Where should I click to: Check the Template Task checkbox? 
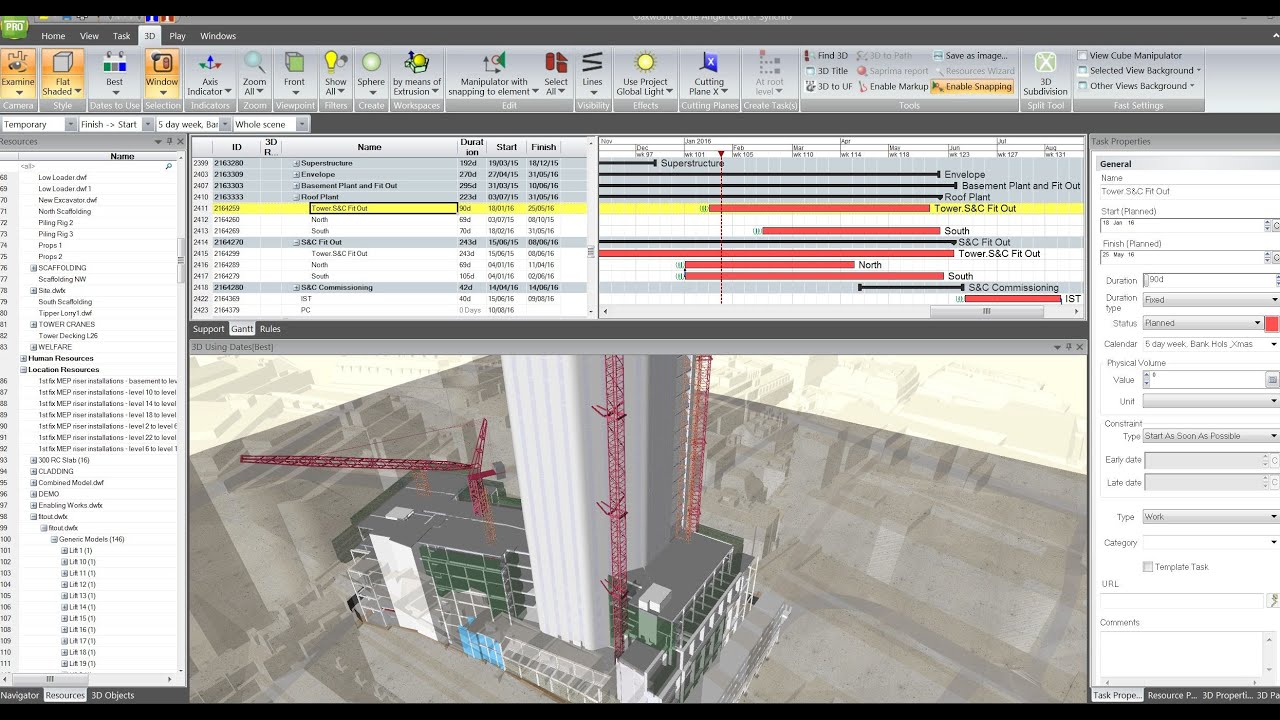[1148, 567]
